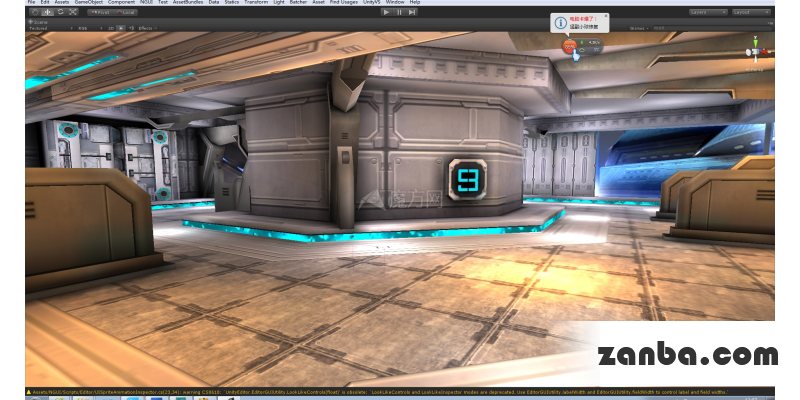Open the NGUI menu

click(x=148, y=3)
